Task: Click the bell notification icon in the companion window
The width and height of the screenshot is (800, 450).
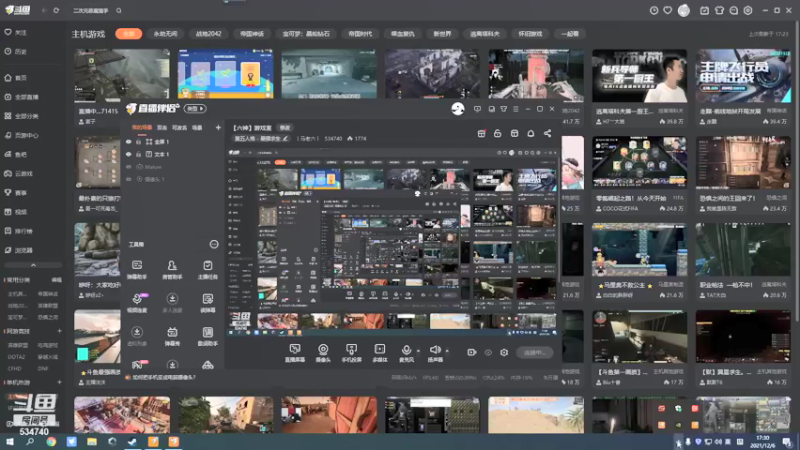Action: [x=531, y=133]
